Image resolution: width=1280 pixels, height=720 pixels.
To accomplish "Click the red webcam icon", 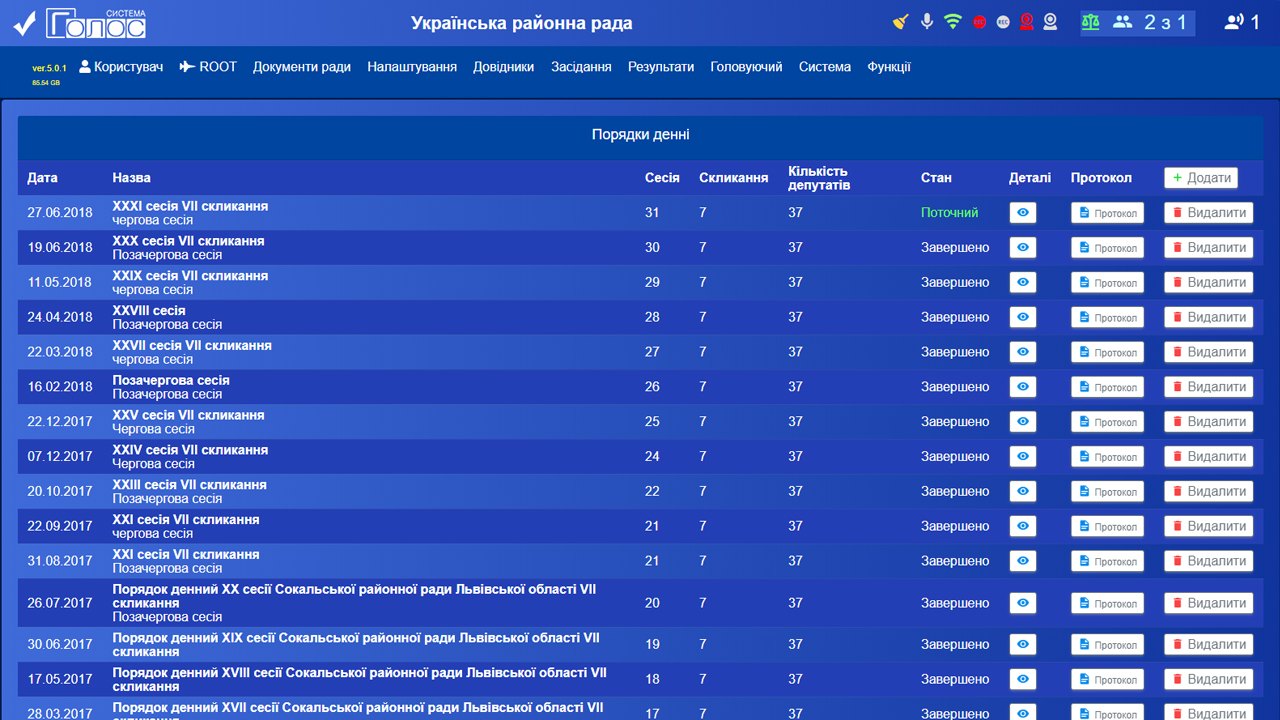I will coord(1026,22).
